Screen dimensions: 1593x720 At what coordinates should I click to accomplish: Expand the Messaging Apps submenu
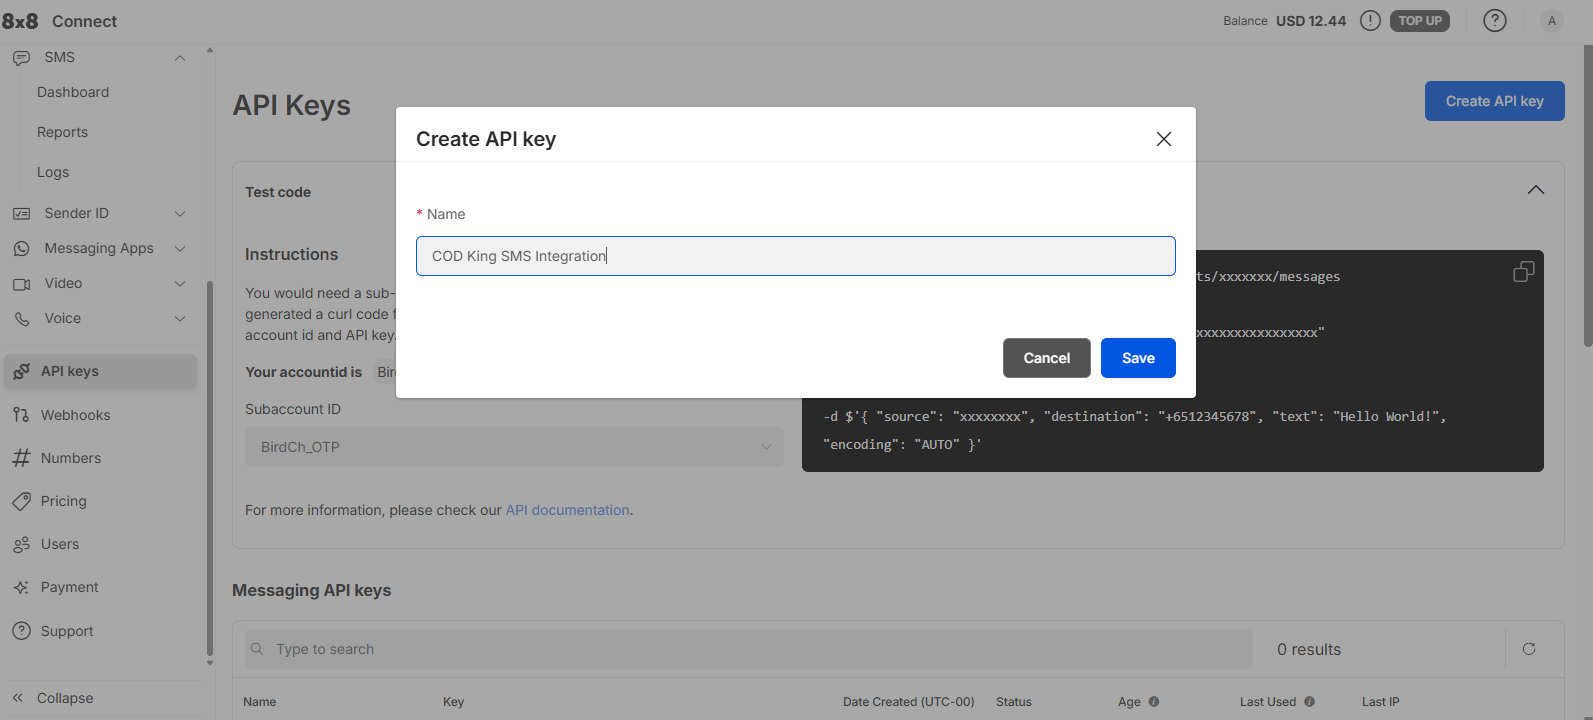180,248
